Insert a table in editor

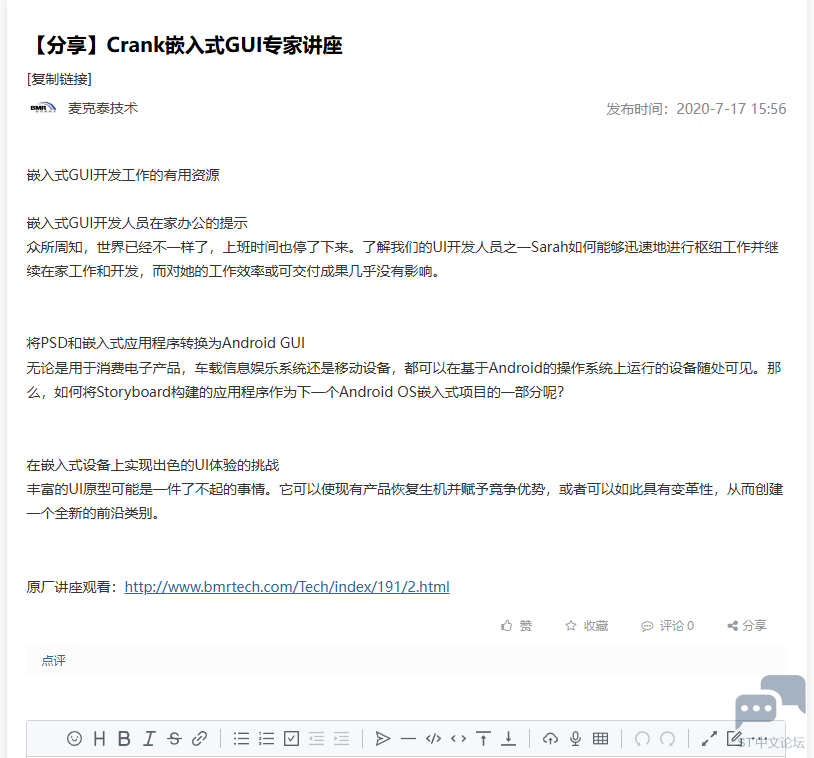(601, 738)
